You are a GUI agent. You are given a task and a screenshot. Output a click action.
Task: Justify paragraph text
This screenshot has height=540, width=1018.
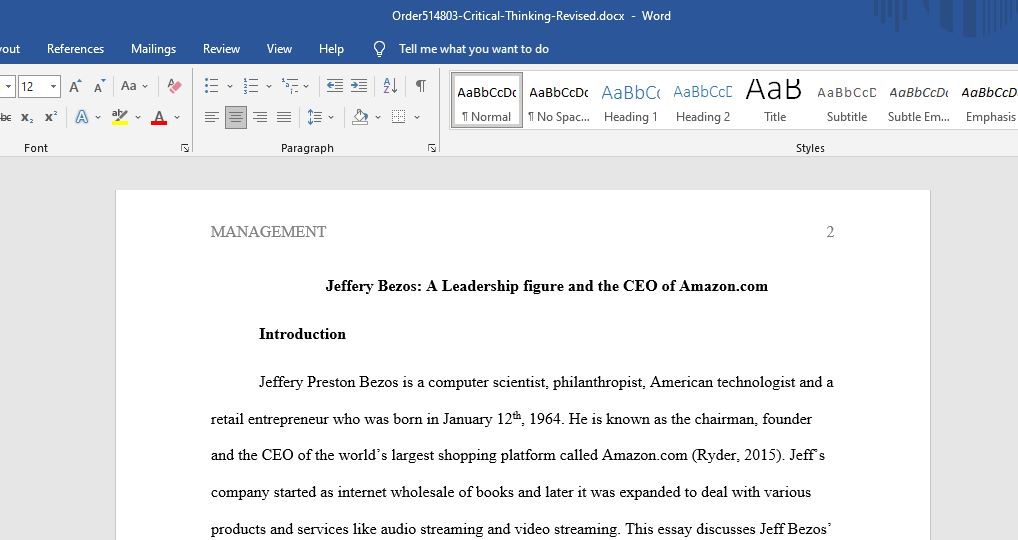284,117
